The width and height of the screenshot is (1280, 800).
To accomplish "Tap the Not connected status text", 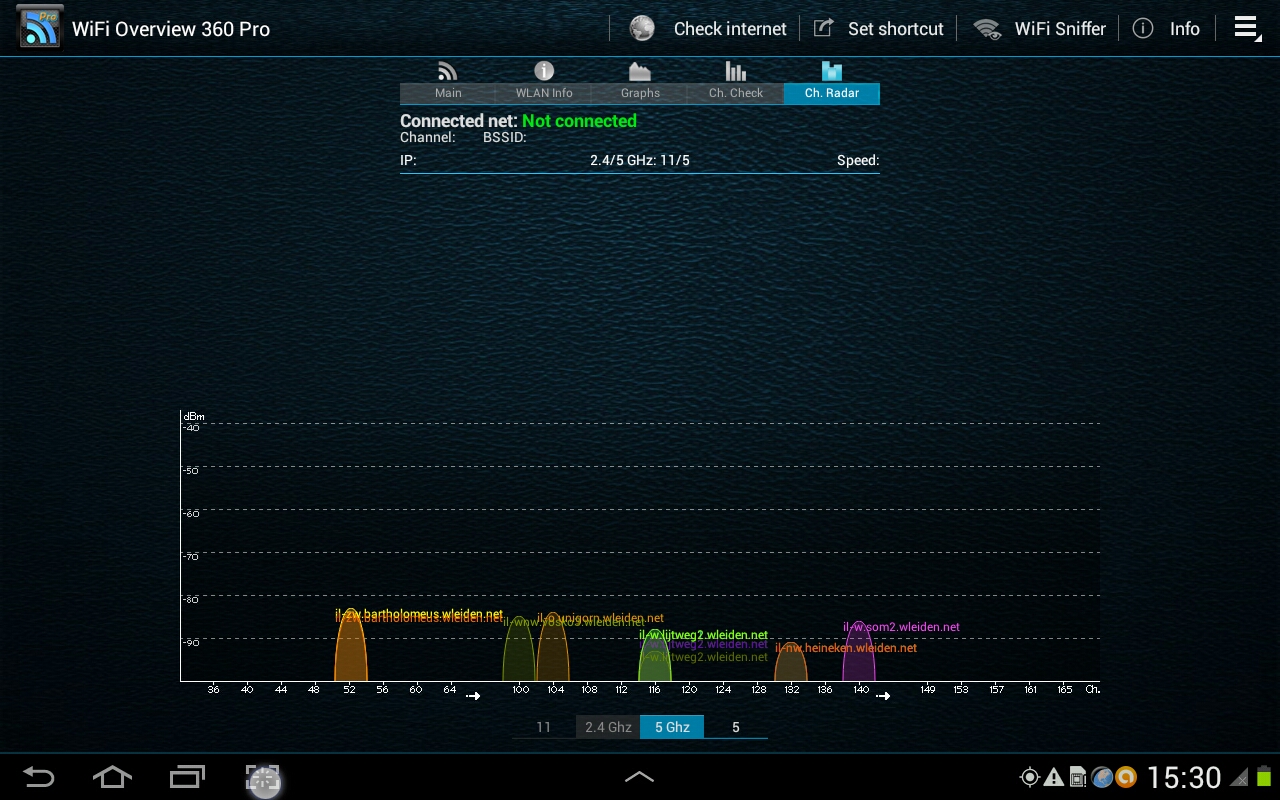I will click(579, 121).
